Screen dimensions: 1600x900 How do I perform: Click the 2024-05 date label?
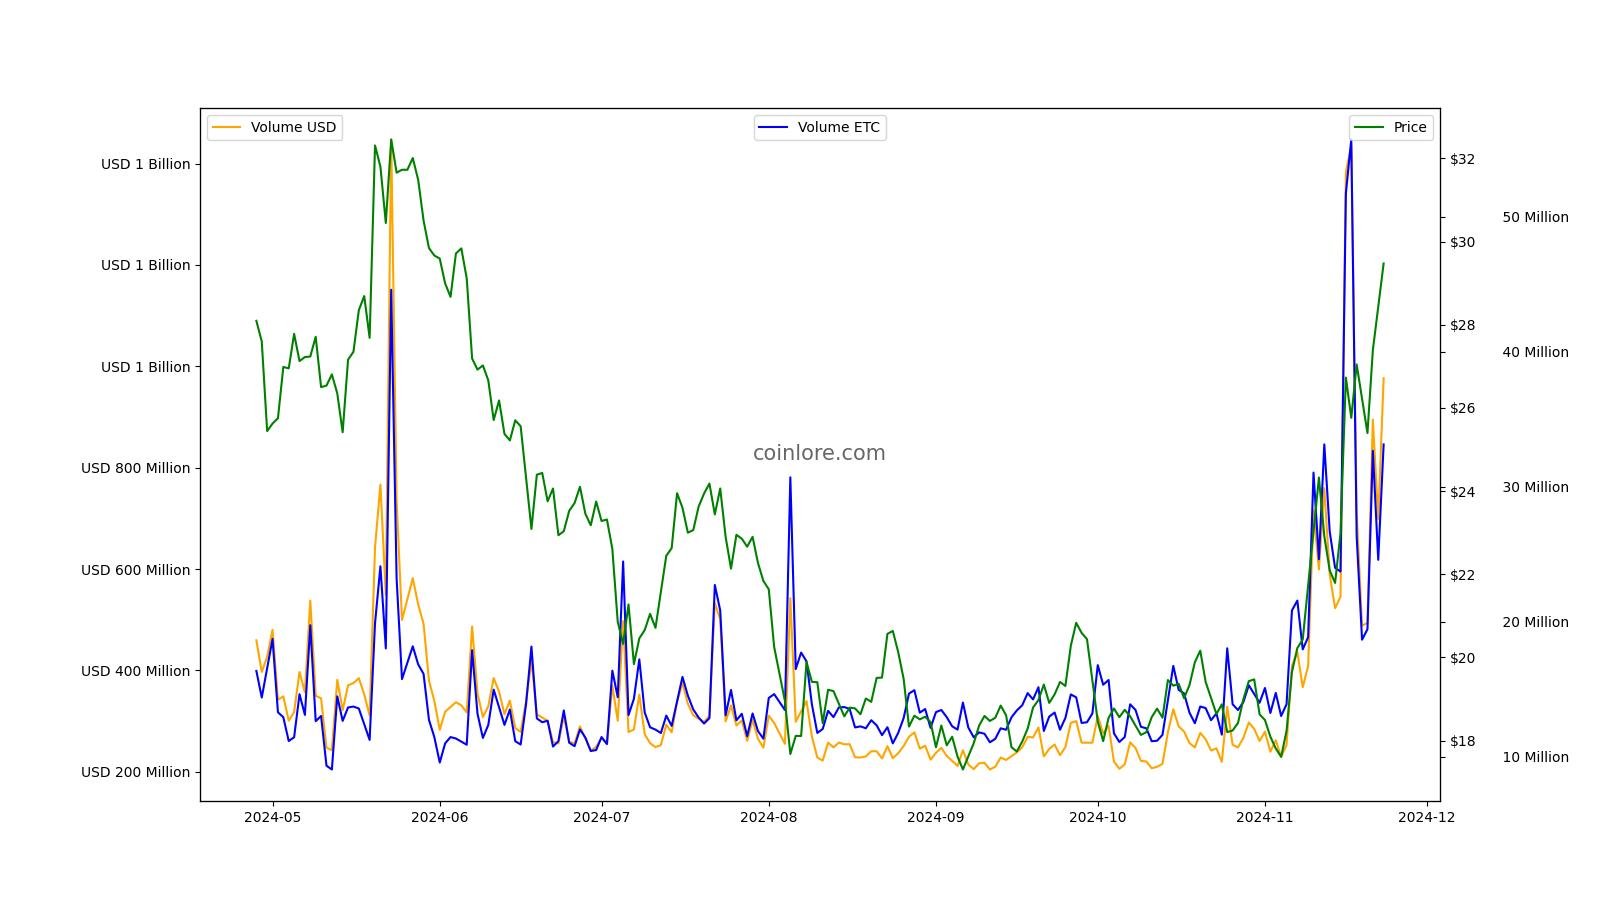pyautogui.click(x=273, y=817)
